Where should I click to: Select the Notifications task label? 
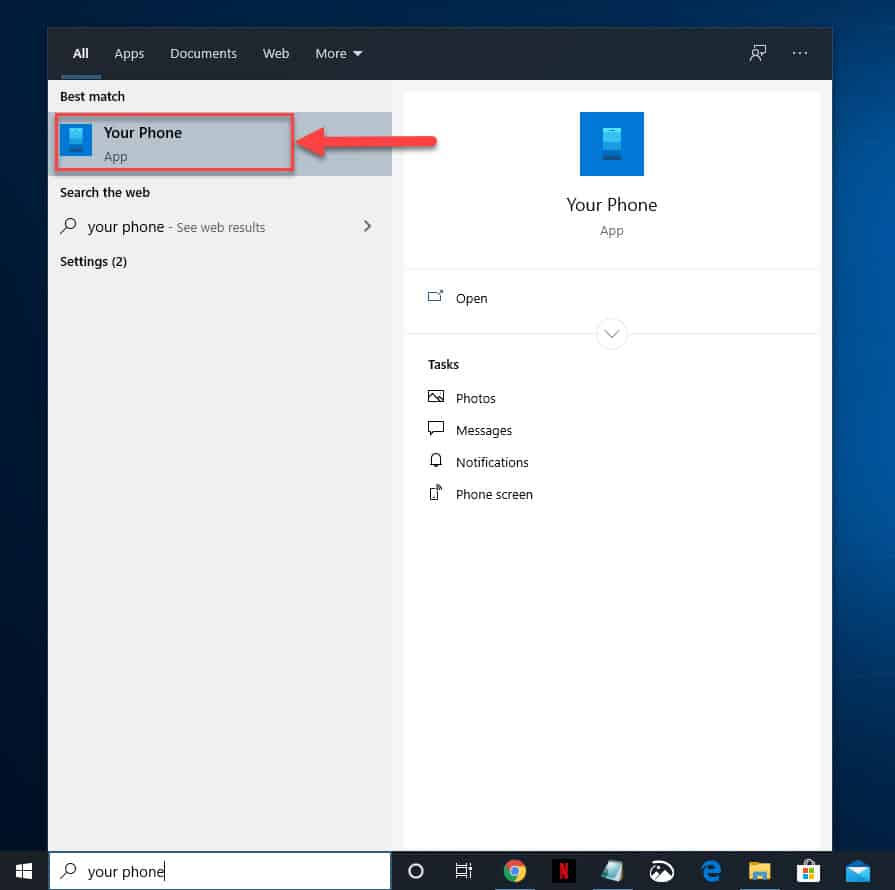[x=492, y=462]
